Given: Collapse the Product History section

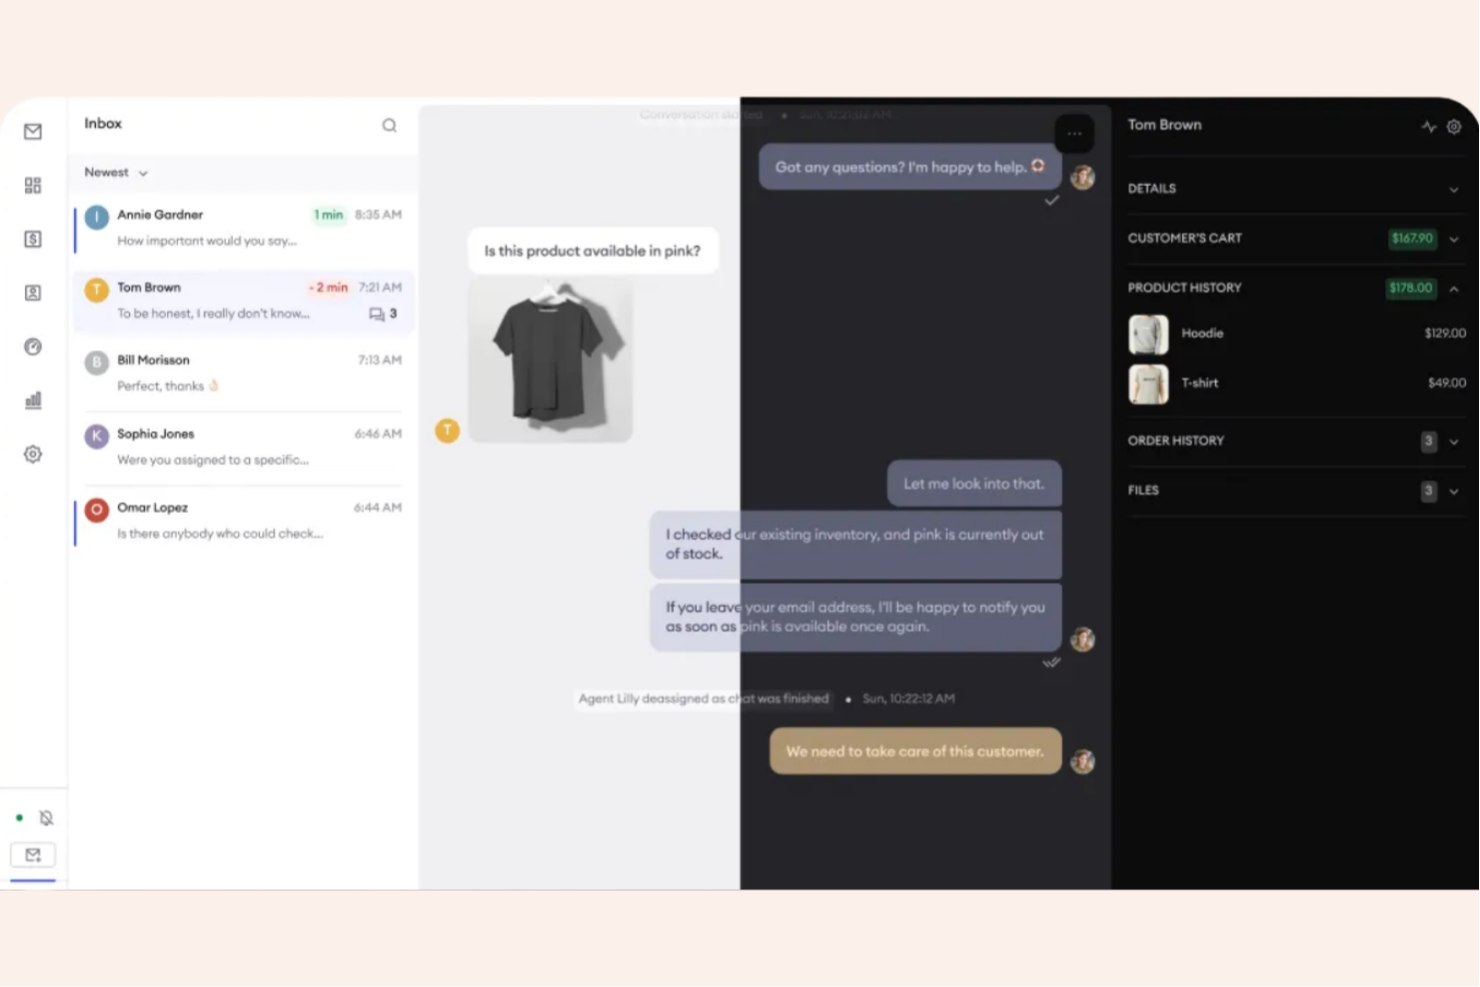Looking at the screenshot, I should click(1454, 288).
